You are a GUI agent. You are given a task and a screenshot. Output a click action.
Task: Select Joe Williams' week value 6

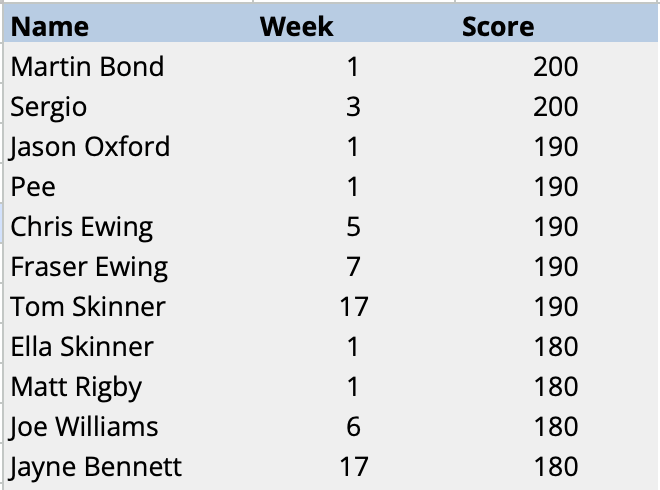coord(353,426)
